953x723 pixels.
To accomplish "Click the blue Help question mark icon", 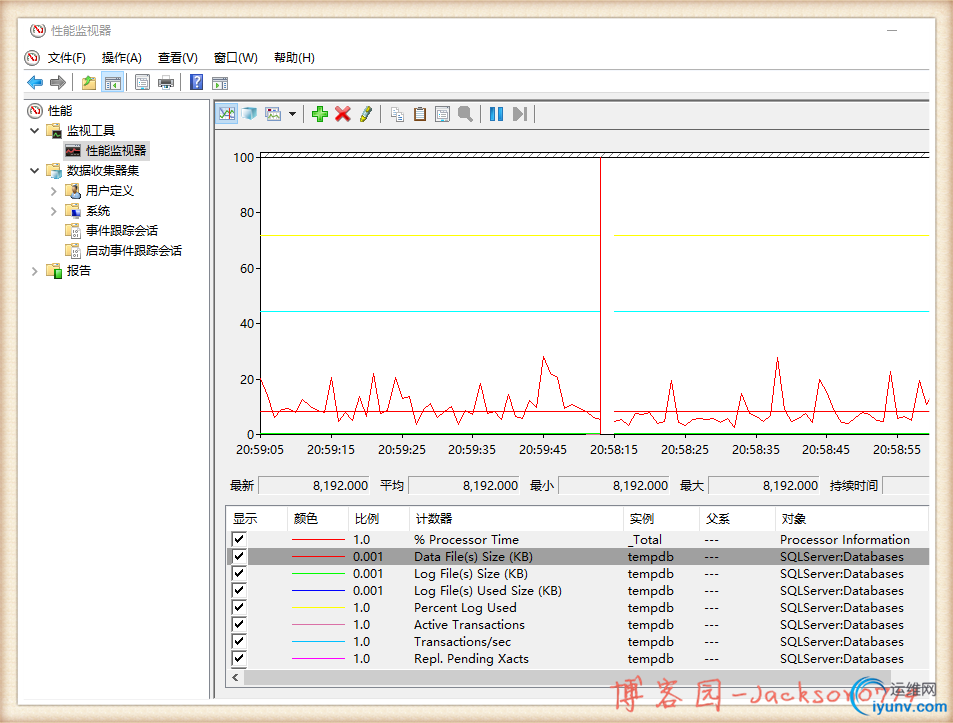I will click(197, 82).
